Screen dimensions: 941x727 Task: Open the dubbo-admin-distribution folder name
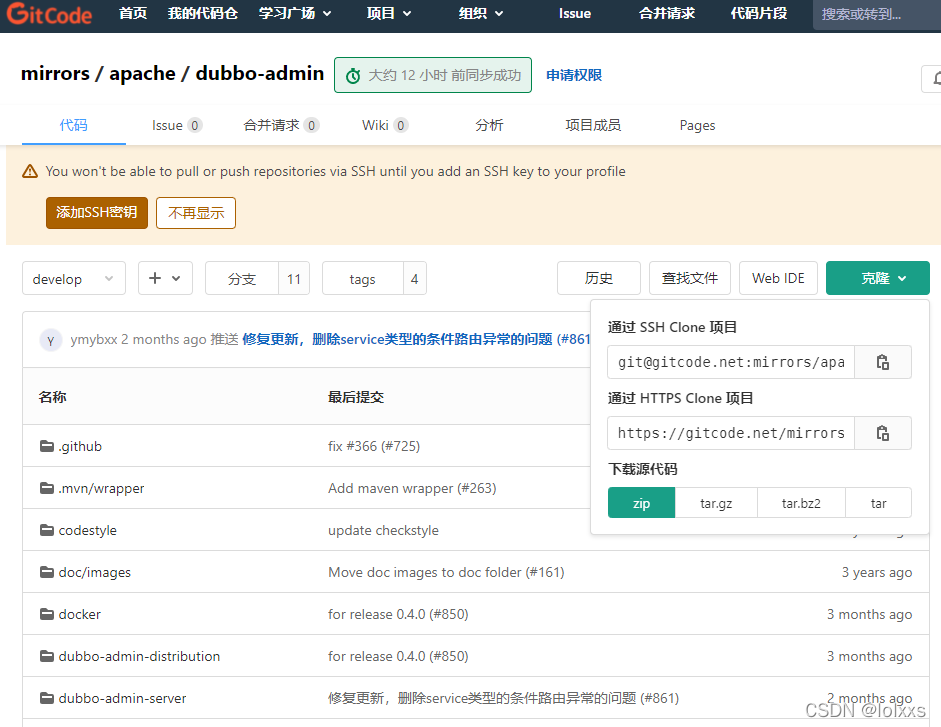[x=139, y=656]
